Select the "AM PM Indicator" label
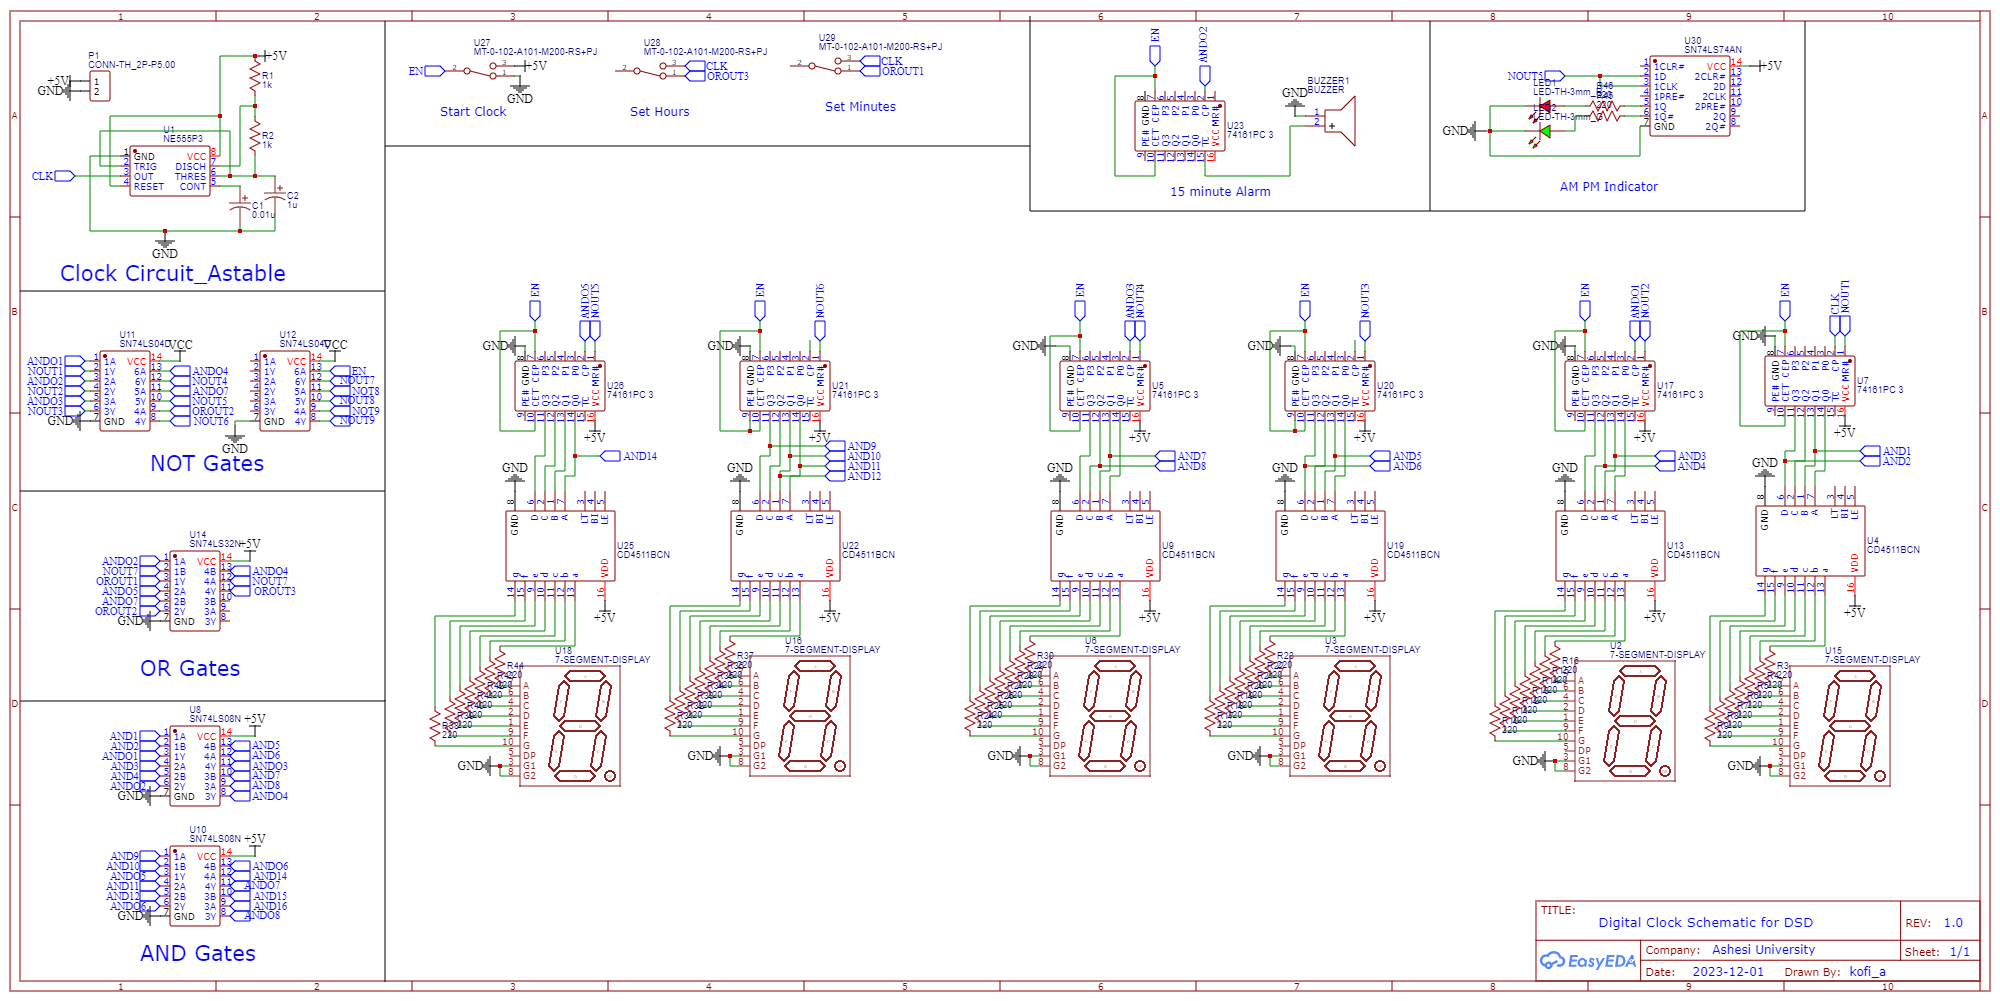This screenshot has width=2000, height=1001. coord(1608,187)
